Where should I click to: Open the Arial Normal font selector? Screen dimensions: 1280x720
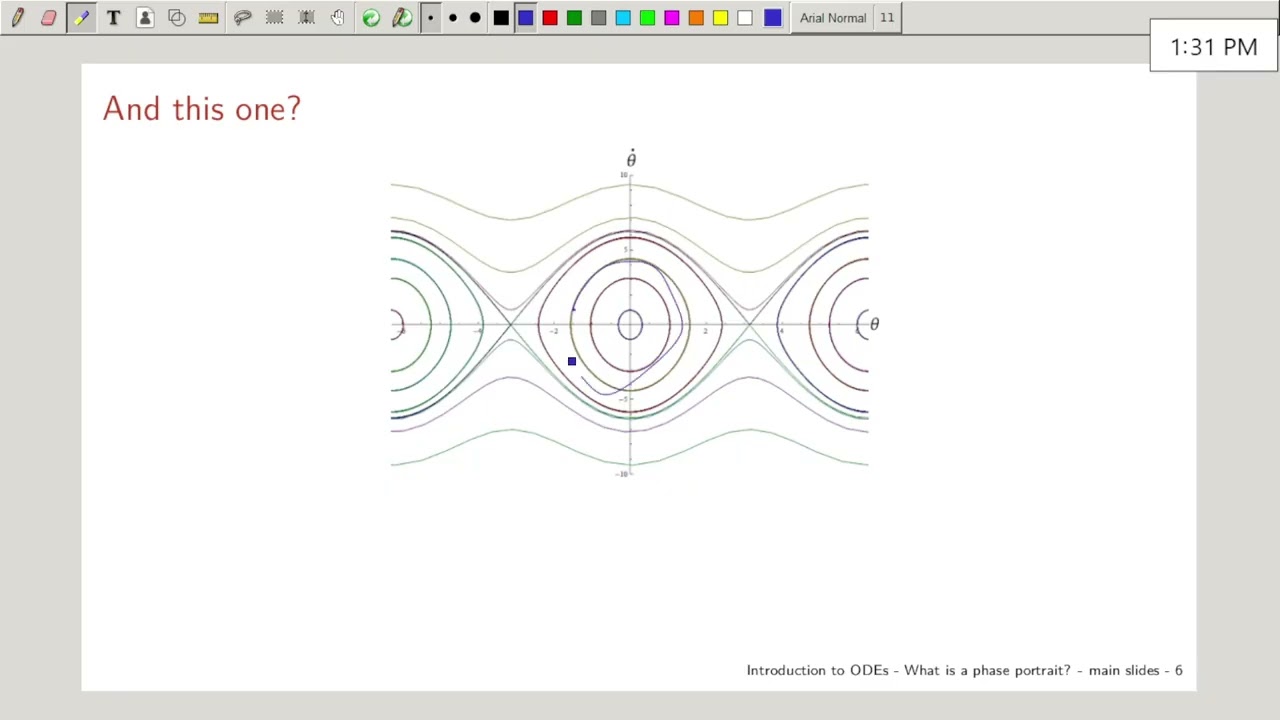coord(833,18)
